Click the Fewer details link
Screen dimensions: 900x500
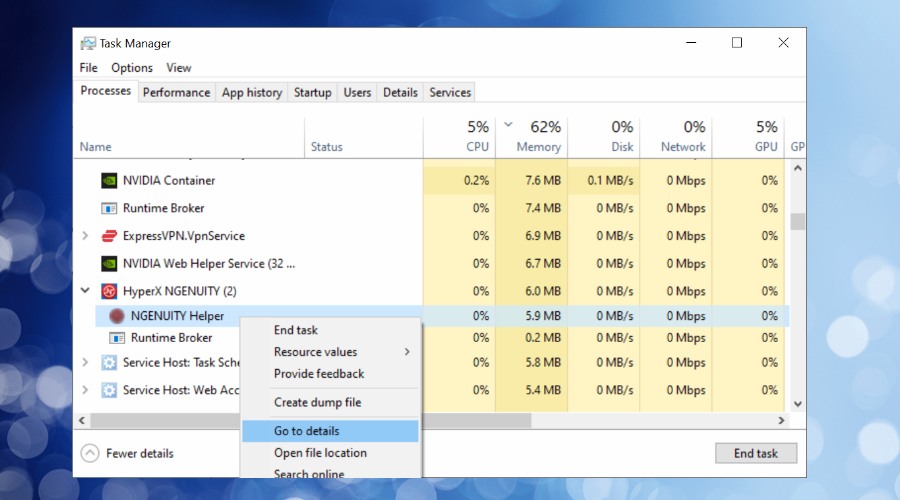(139, 454)
